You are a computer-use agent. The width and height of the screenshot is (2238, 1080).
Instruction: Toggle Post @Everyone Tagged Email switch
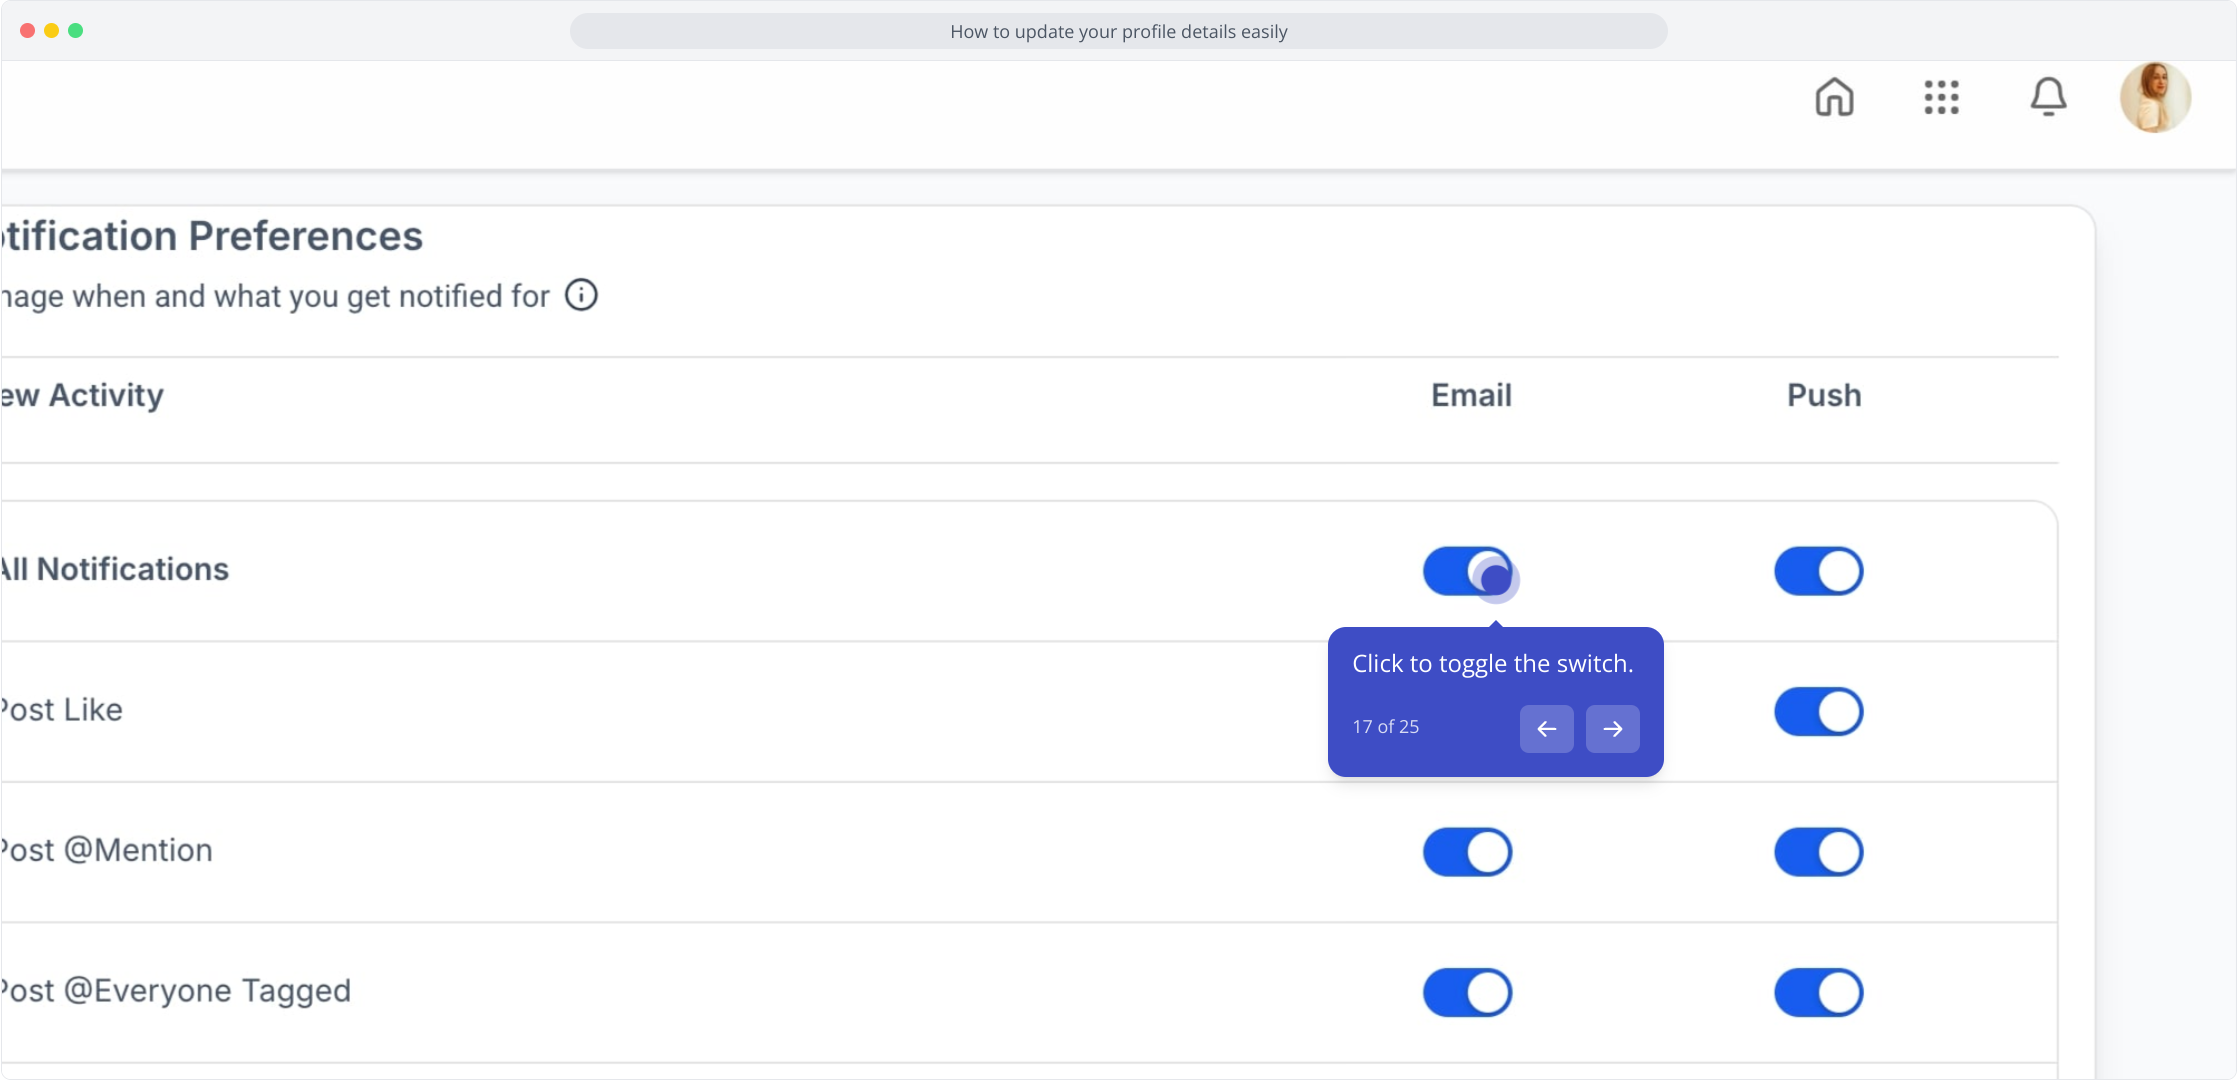pos(1467,993)
